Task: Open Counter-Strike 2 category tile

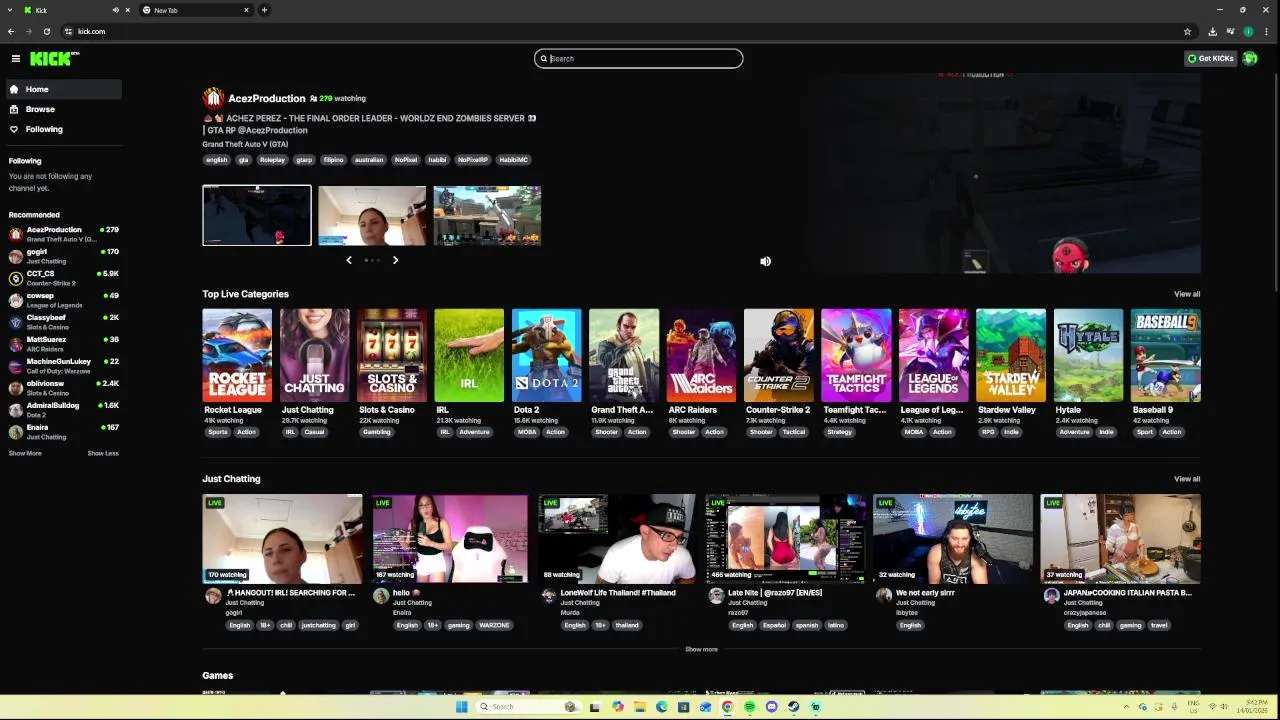Action: [779, 356]
